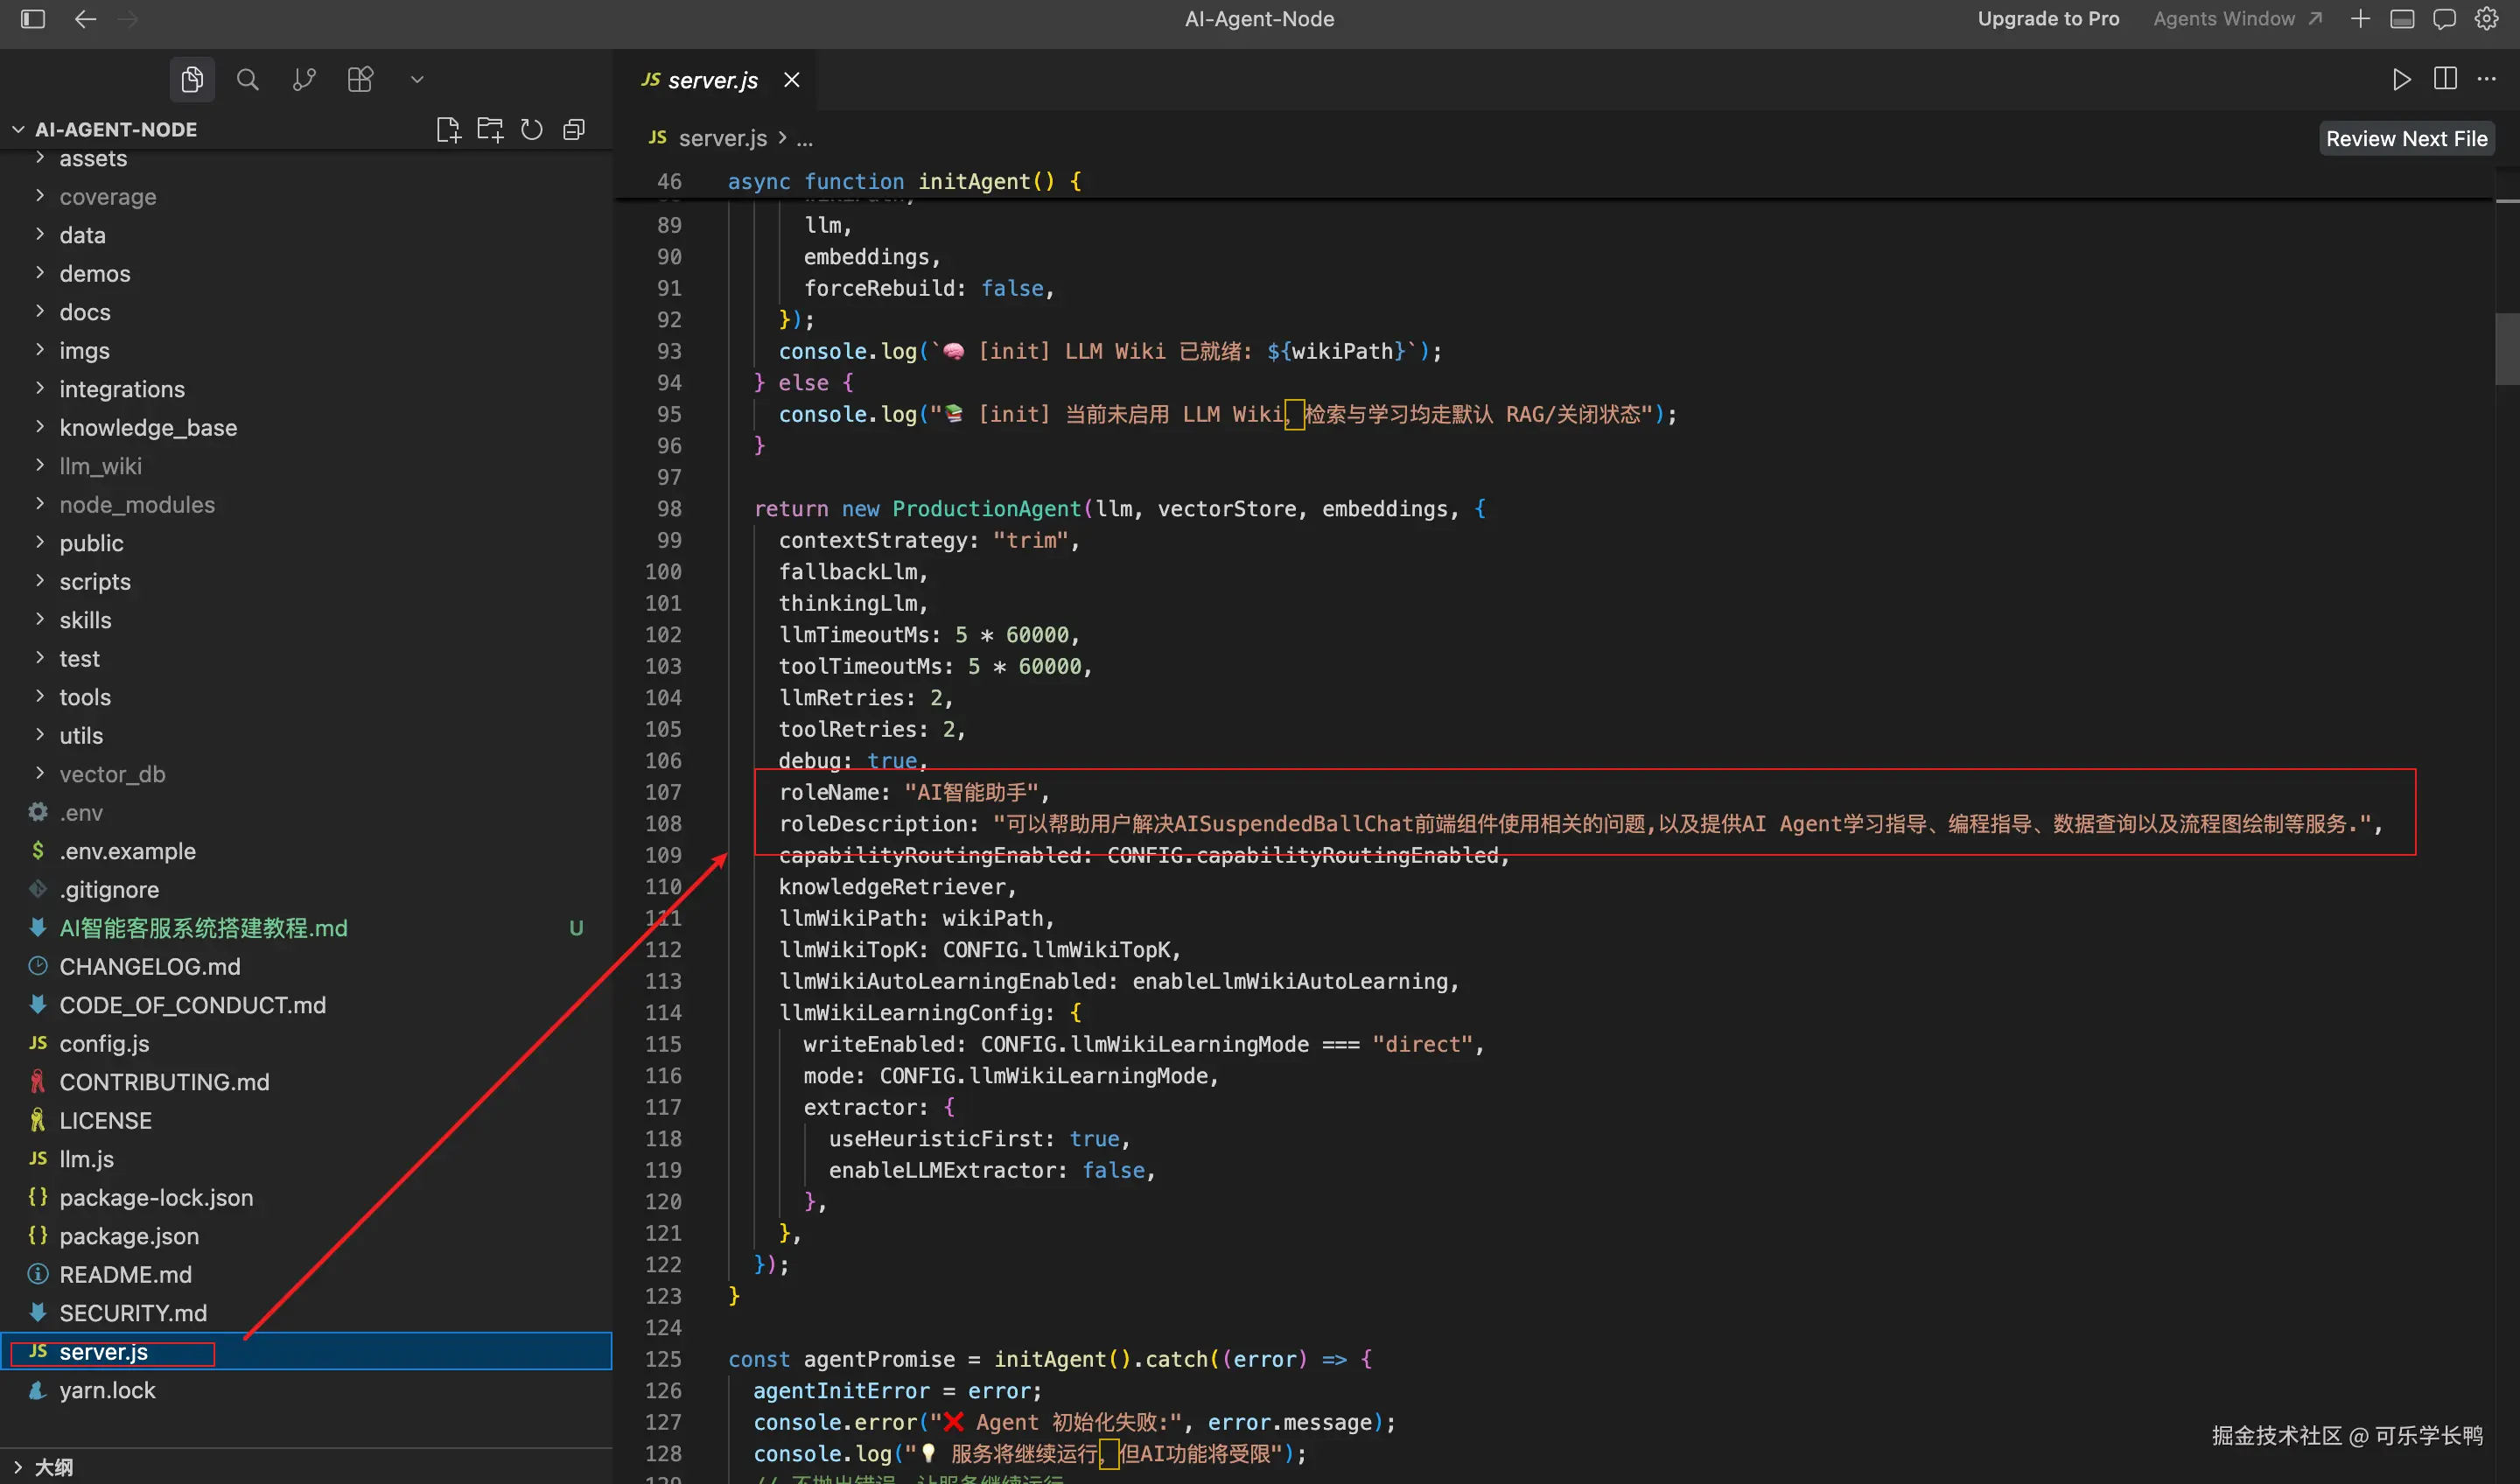
Task: Click New File icon in explorer header
Action: [x=448, y=130]
